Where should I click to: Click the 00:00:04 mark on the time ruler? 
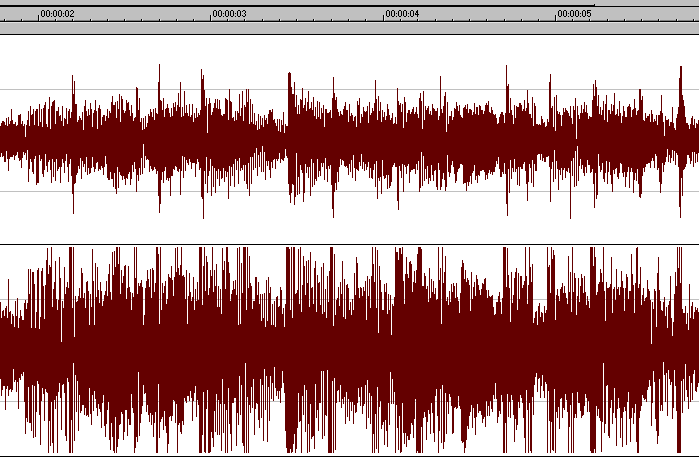[402, 14]
